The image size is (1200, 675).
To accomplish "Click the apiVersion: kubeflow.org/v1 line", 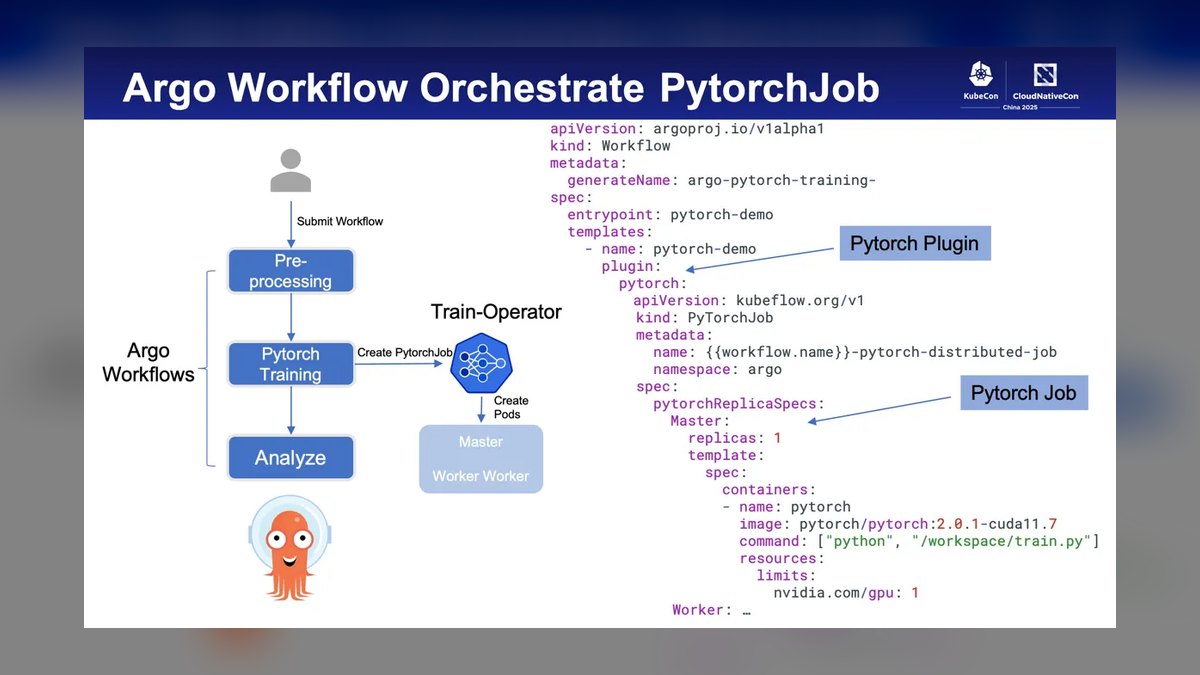I will (x=748, y=300).
